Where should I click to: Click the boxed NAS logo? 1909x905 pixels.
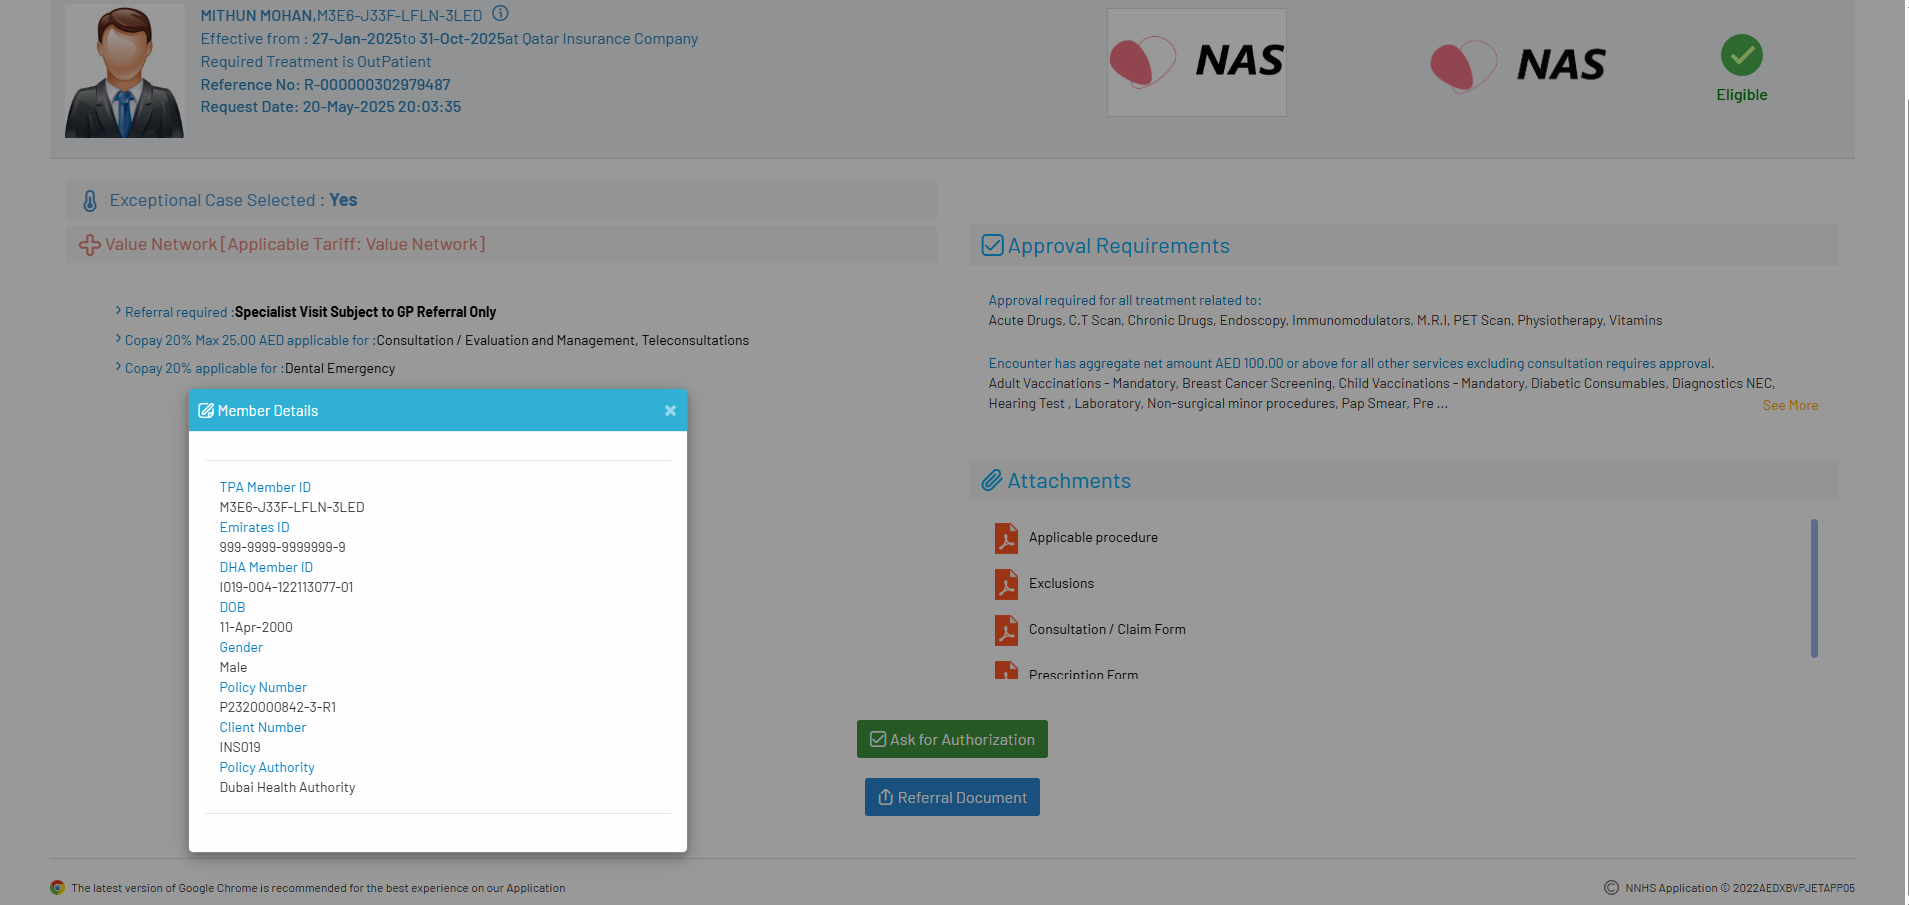tap(1196, 62)
